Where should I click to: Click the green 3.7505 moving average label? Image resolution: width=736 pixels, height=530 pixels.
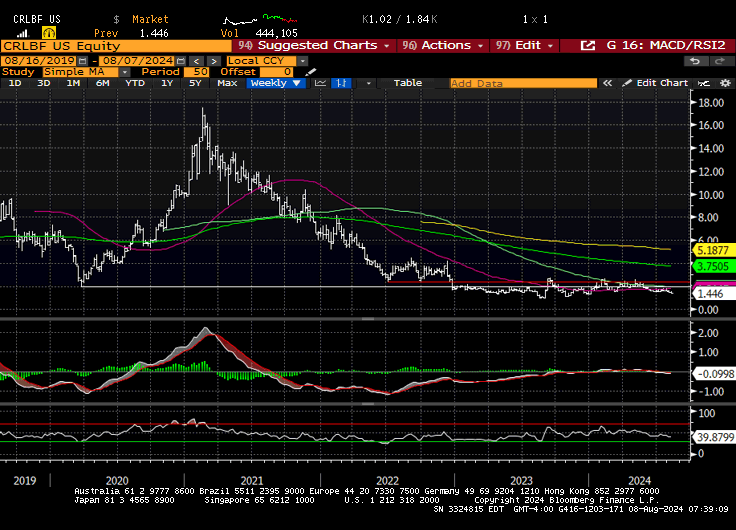[713, 266]
